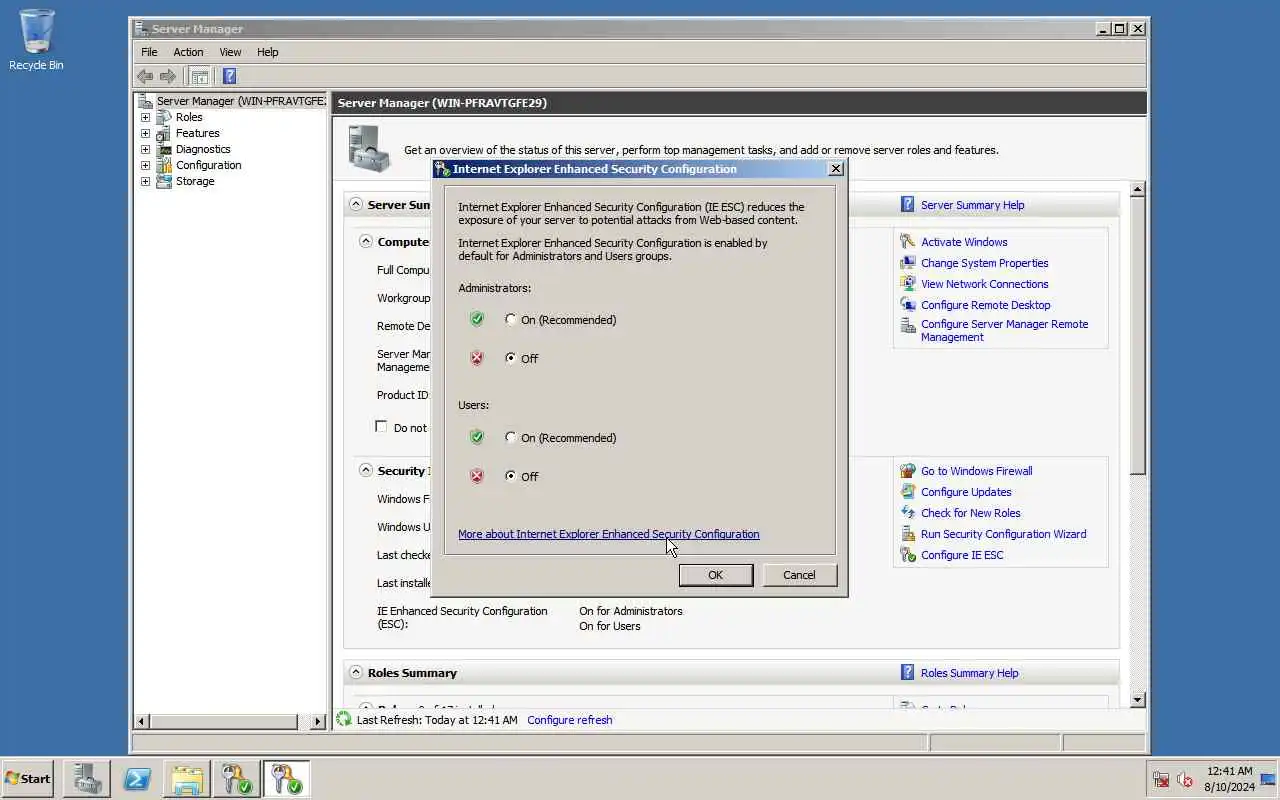Image resolution: width=1280 pixels, height=800 pixels.
Task: Click the Run Security Configuration Wizard icon
Action: pyautogui.click(x=908, y=534)
